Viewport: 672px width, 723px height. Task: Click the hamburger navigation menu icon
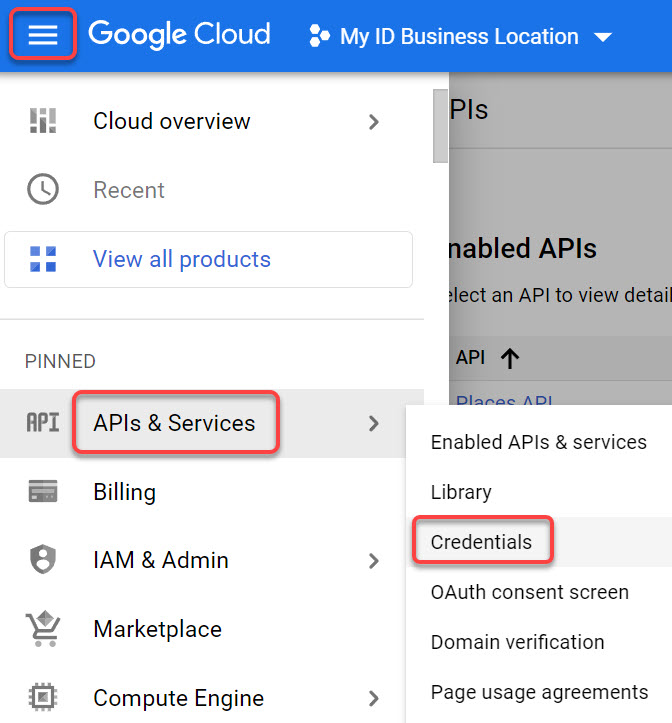point(43,36)
